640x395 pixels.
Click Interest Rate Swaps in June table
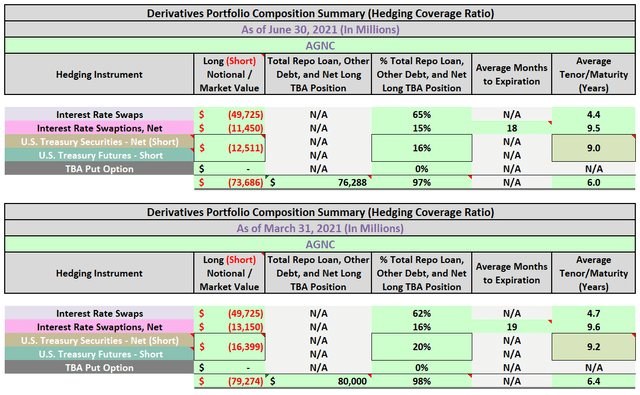99,115
